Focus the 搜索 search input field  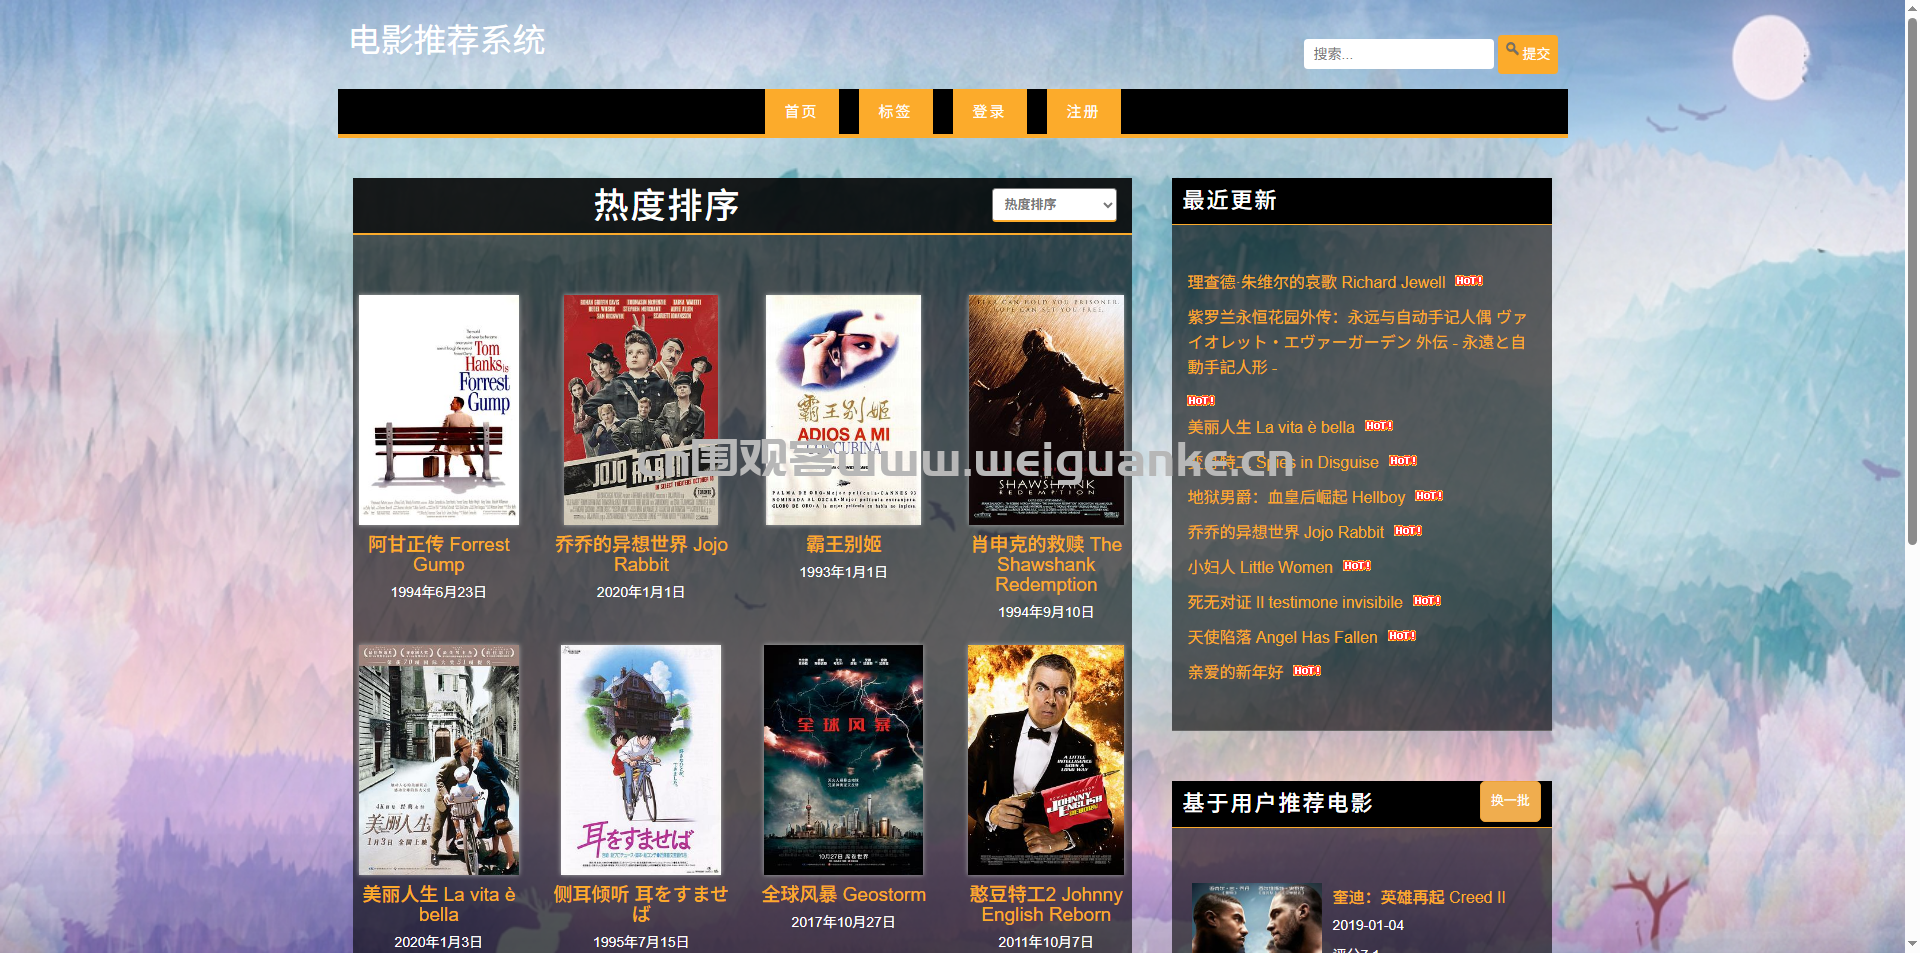[x=1398, y=54]
